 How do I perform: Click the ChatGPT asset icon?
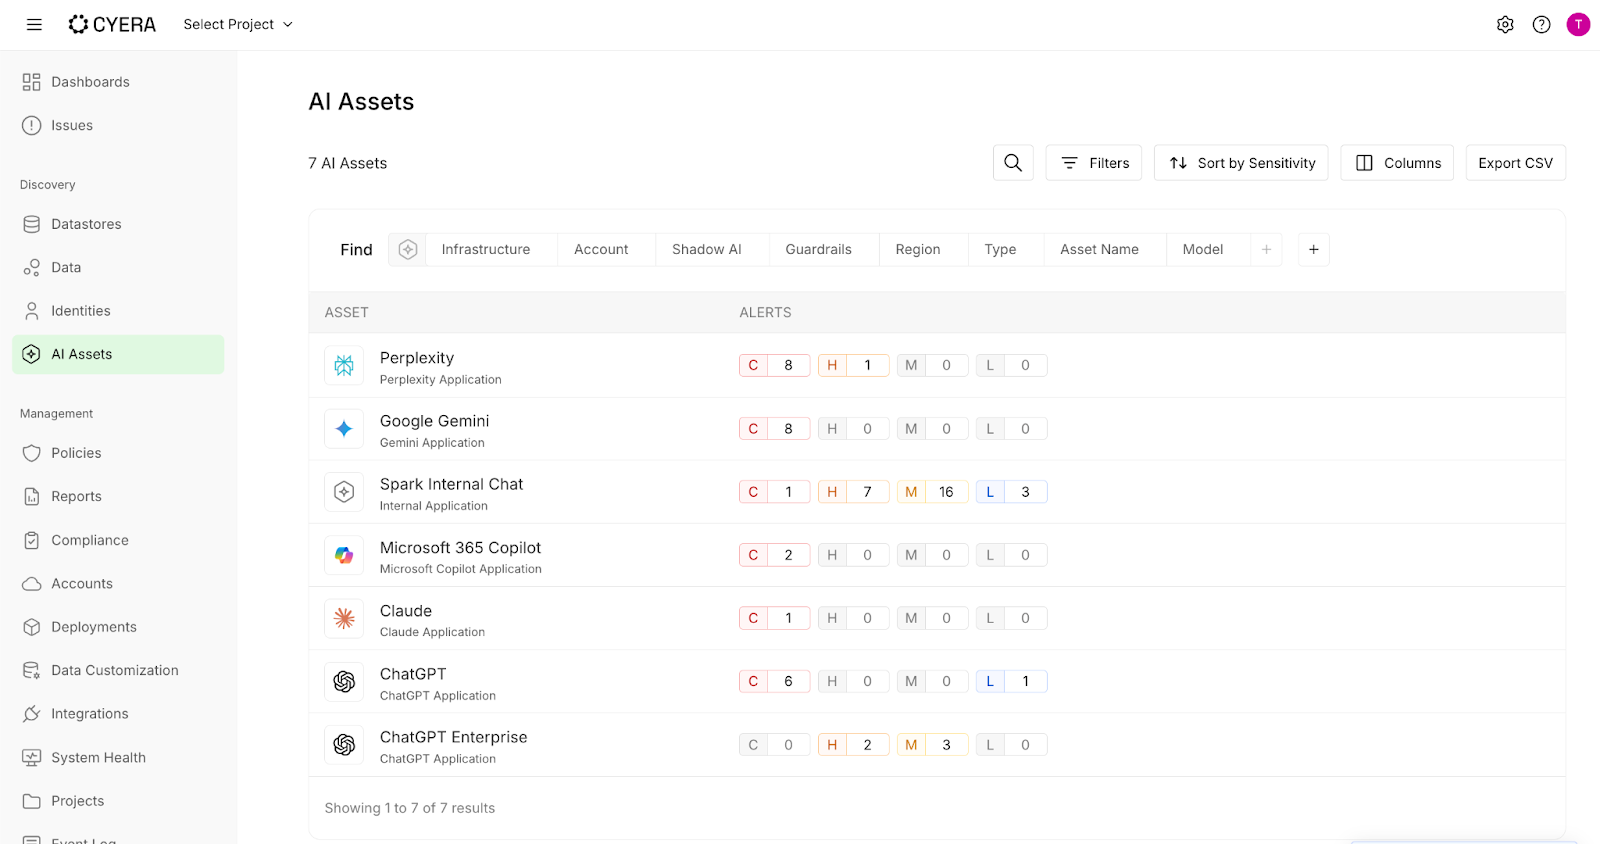click(344, 681)
